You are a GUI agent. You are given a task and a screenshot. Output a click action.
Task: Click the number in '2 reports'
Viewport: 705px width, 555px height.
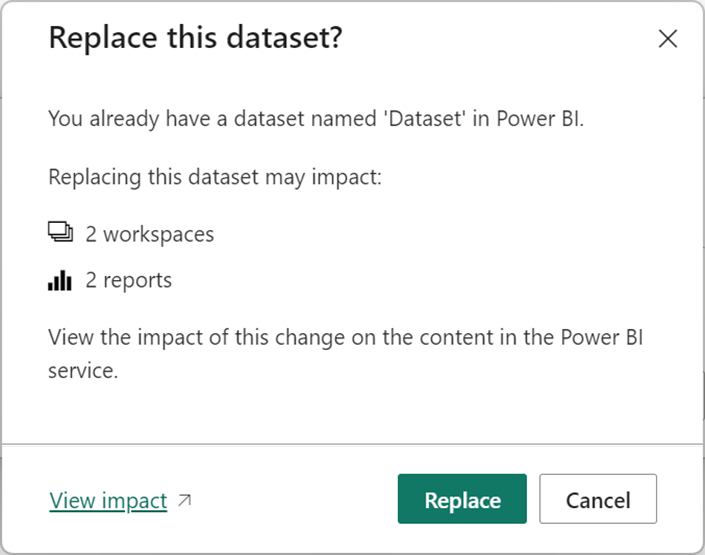click(91, 281)
